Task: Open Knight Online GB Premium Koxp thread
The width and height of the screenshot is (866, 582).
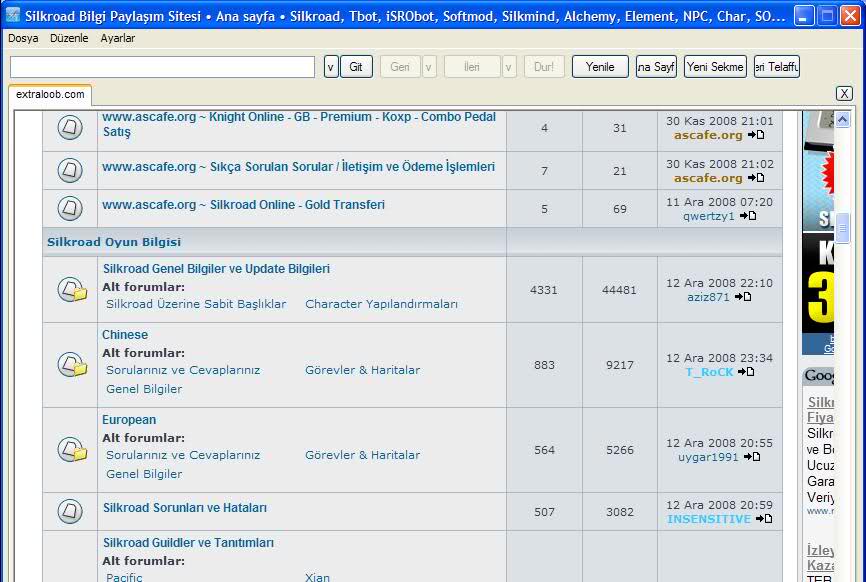Action: pos(299,124)
